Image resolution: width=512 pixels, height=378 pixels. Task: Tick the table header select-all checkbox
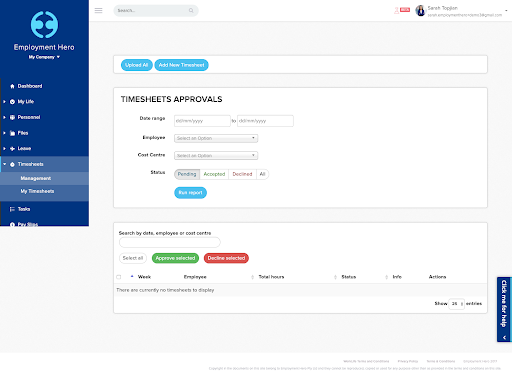(119, 277)
